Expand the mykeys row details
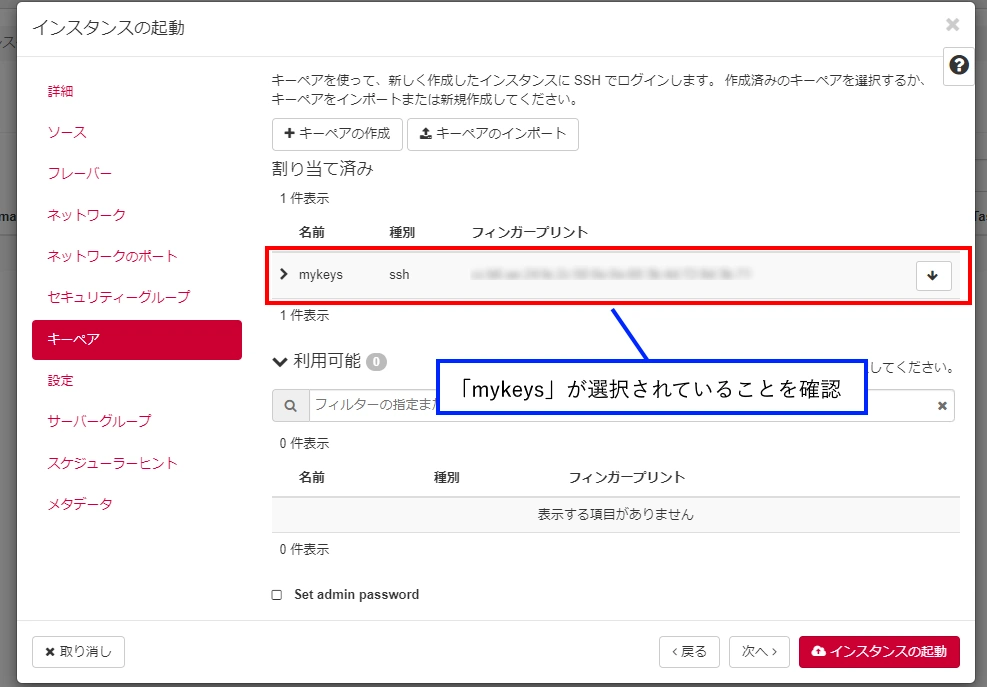This screenshot has width=987, height=687. click(x=284, y=274)
